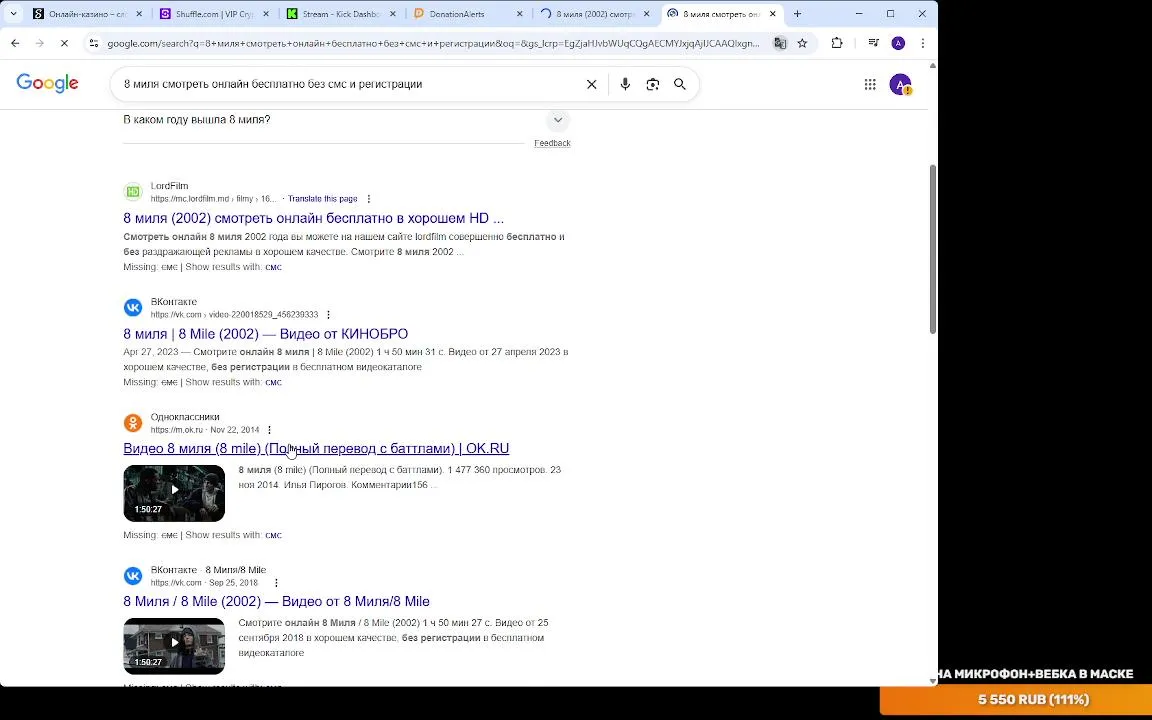1152x720 pixels.
Task: Open more options for LordFilm result
Action: tap(369, 199)
